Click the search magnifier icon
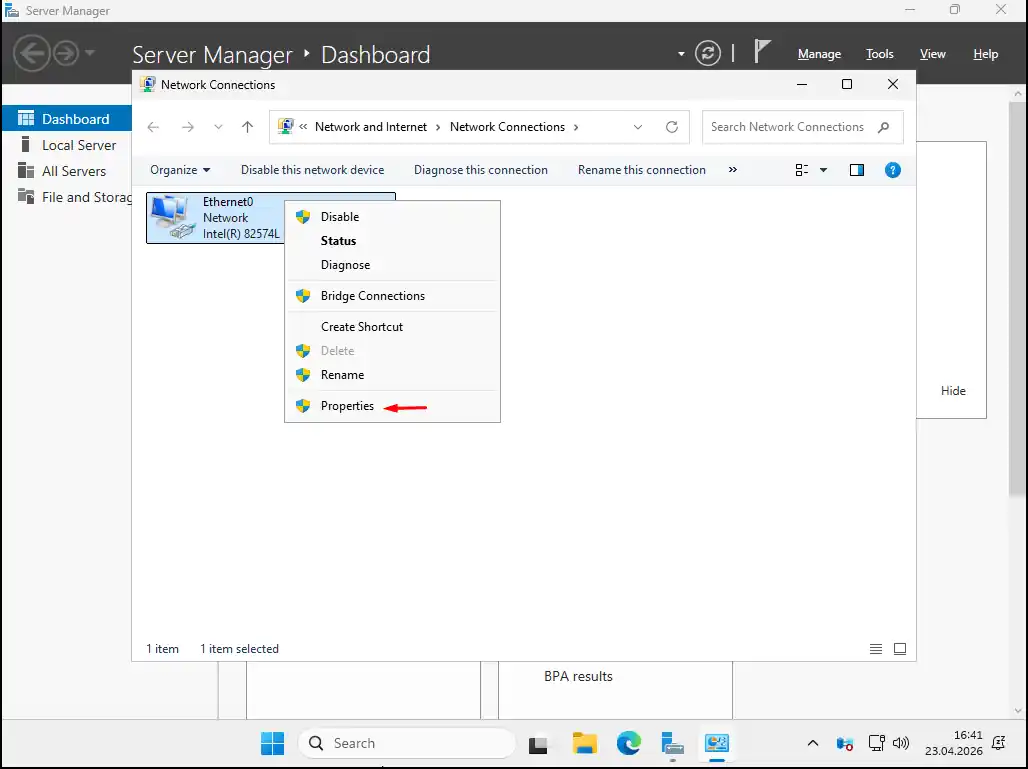1028x769 pixels. point(884,127)
